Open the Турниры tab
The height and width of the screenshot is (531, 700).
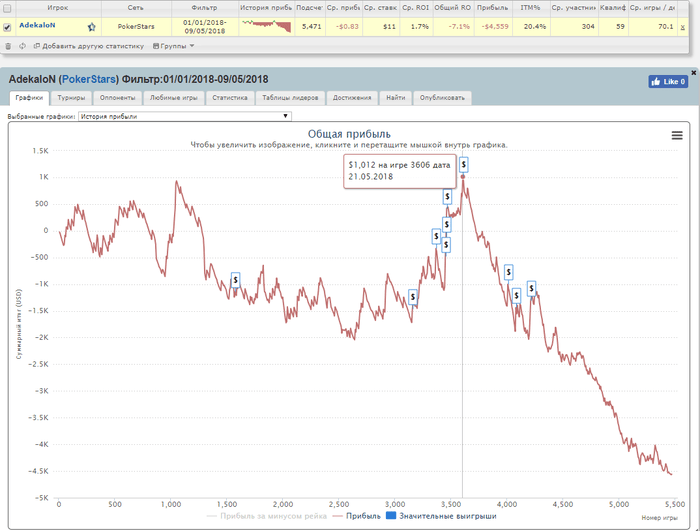[x=71, y=98]
